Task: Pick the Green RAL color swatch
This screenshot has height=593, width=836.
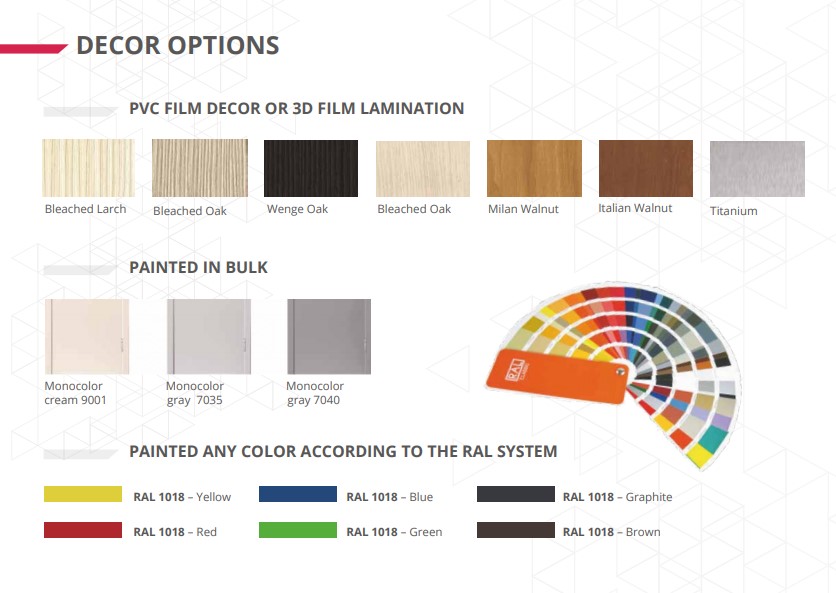Action: tap(298, 530)
